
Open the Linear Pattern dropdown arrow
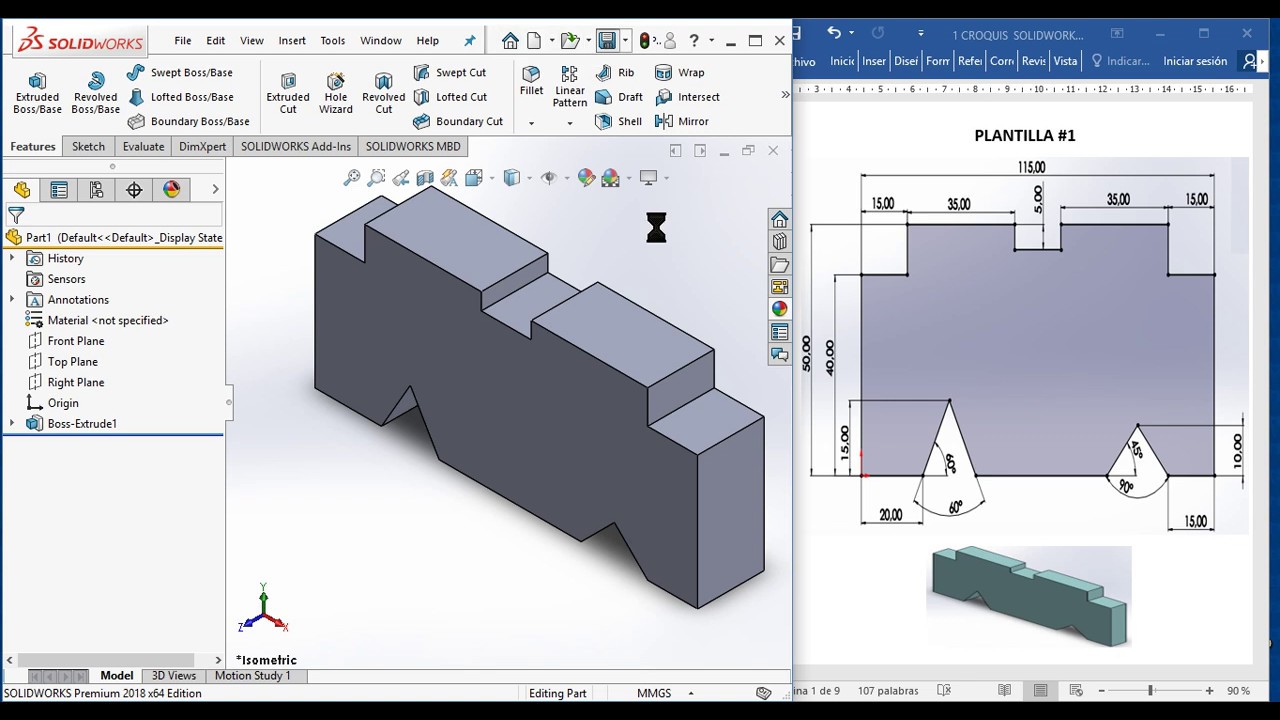click(x=570, y=123)
